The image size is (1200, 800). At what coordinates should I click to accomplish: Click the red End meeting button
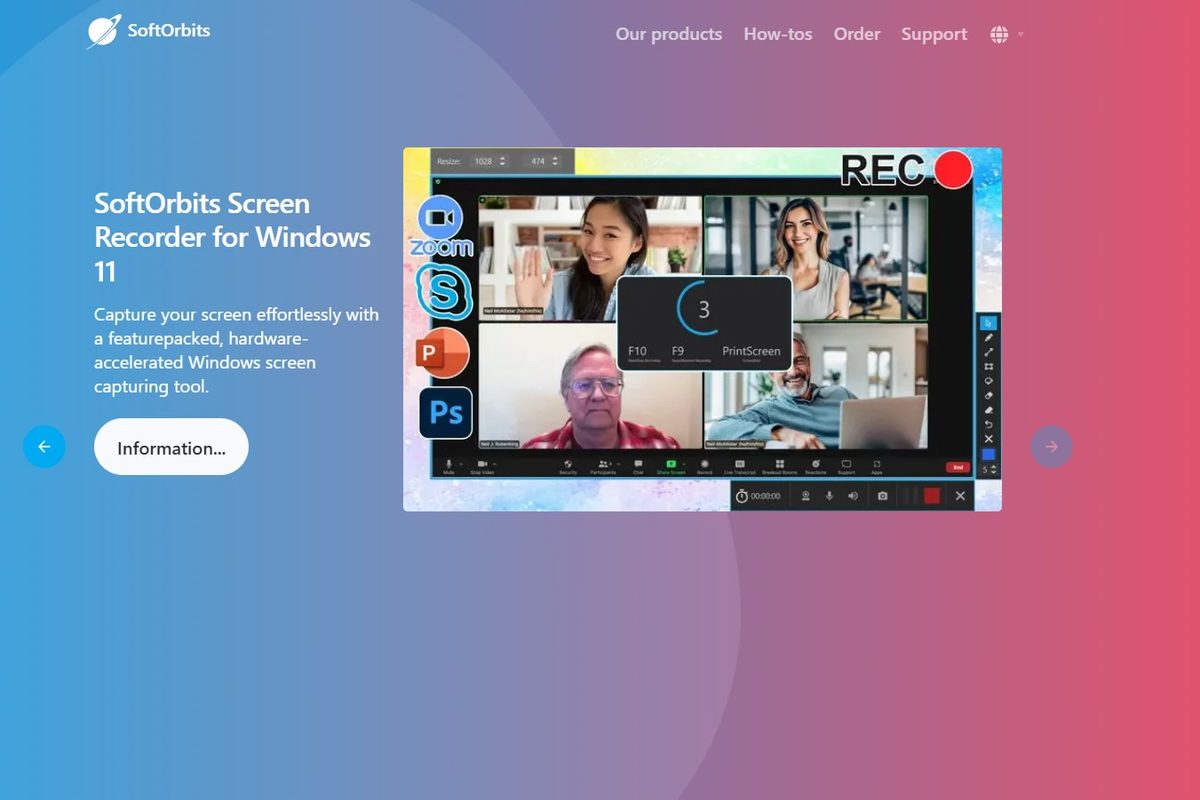958,467
